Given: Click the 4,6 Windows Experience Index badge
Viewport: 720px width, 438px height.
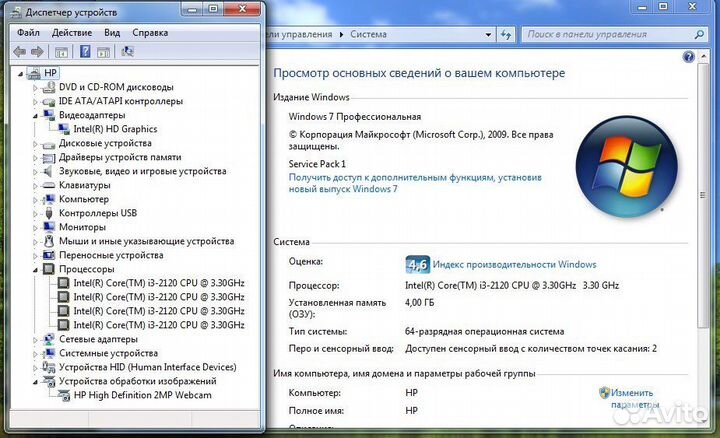Looking at the screenshot, I should pyautogui.click(x=417, y=264).
